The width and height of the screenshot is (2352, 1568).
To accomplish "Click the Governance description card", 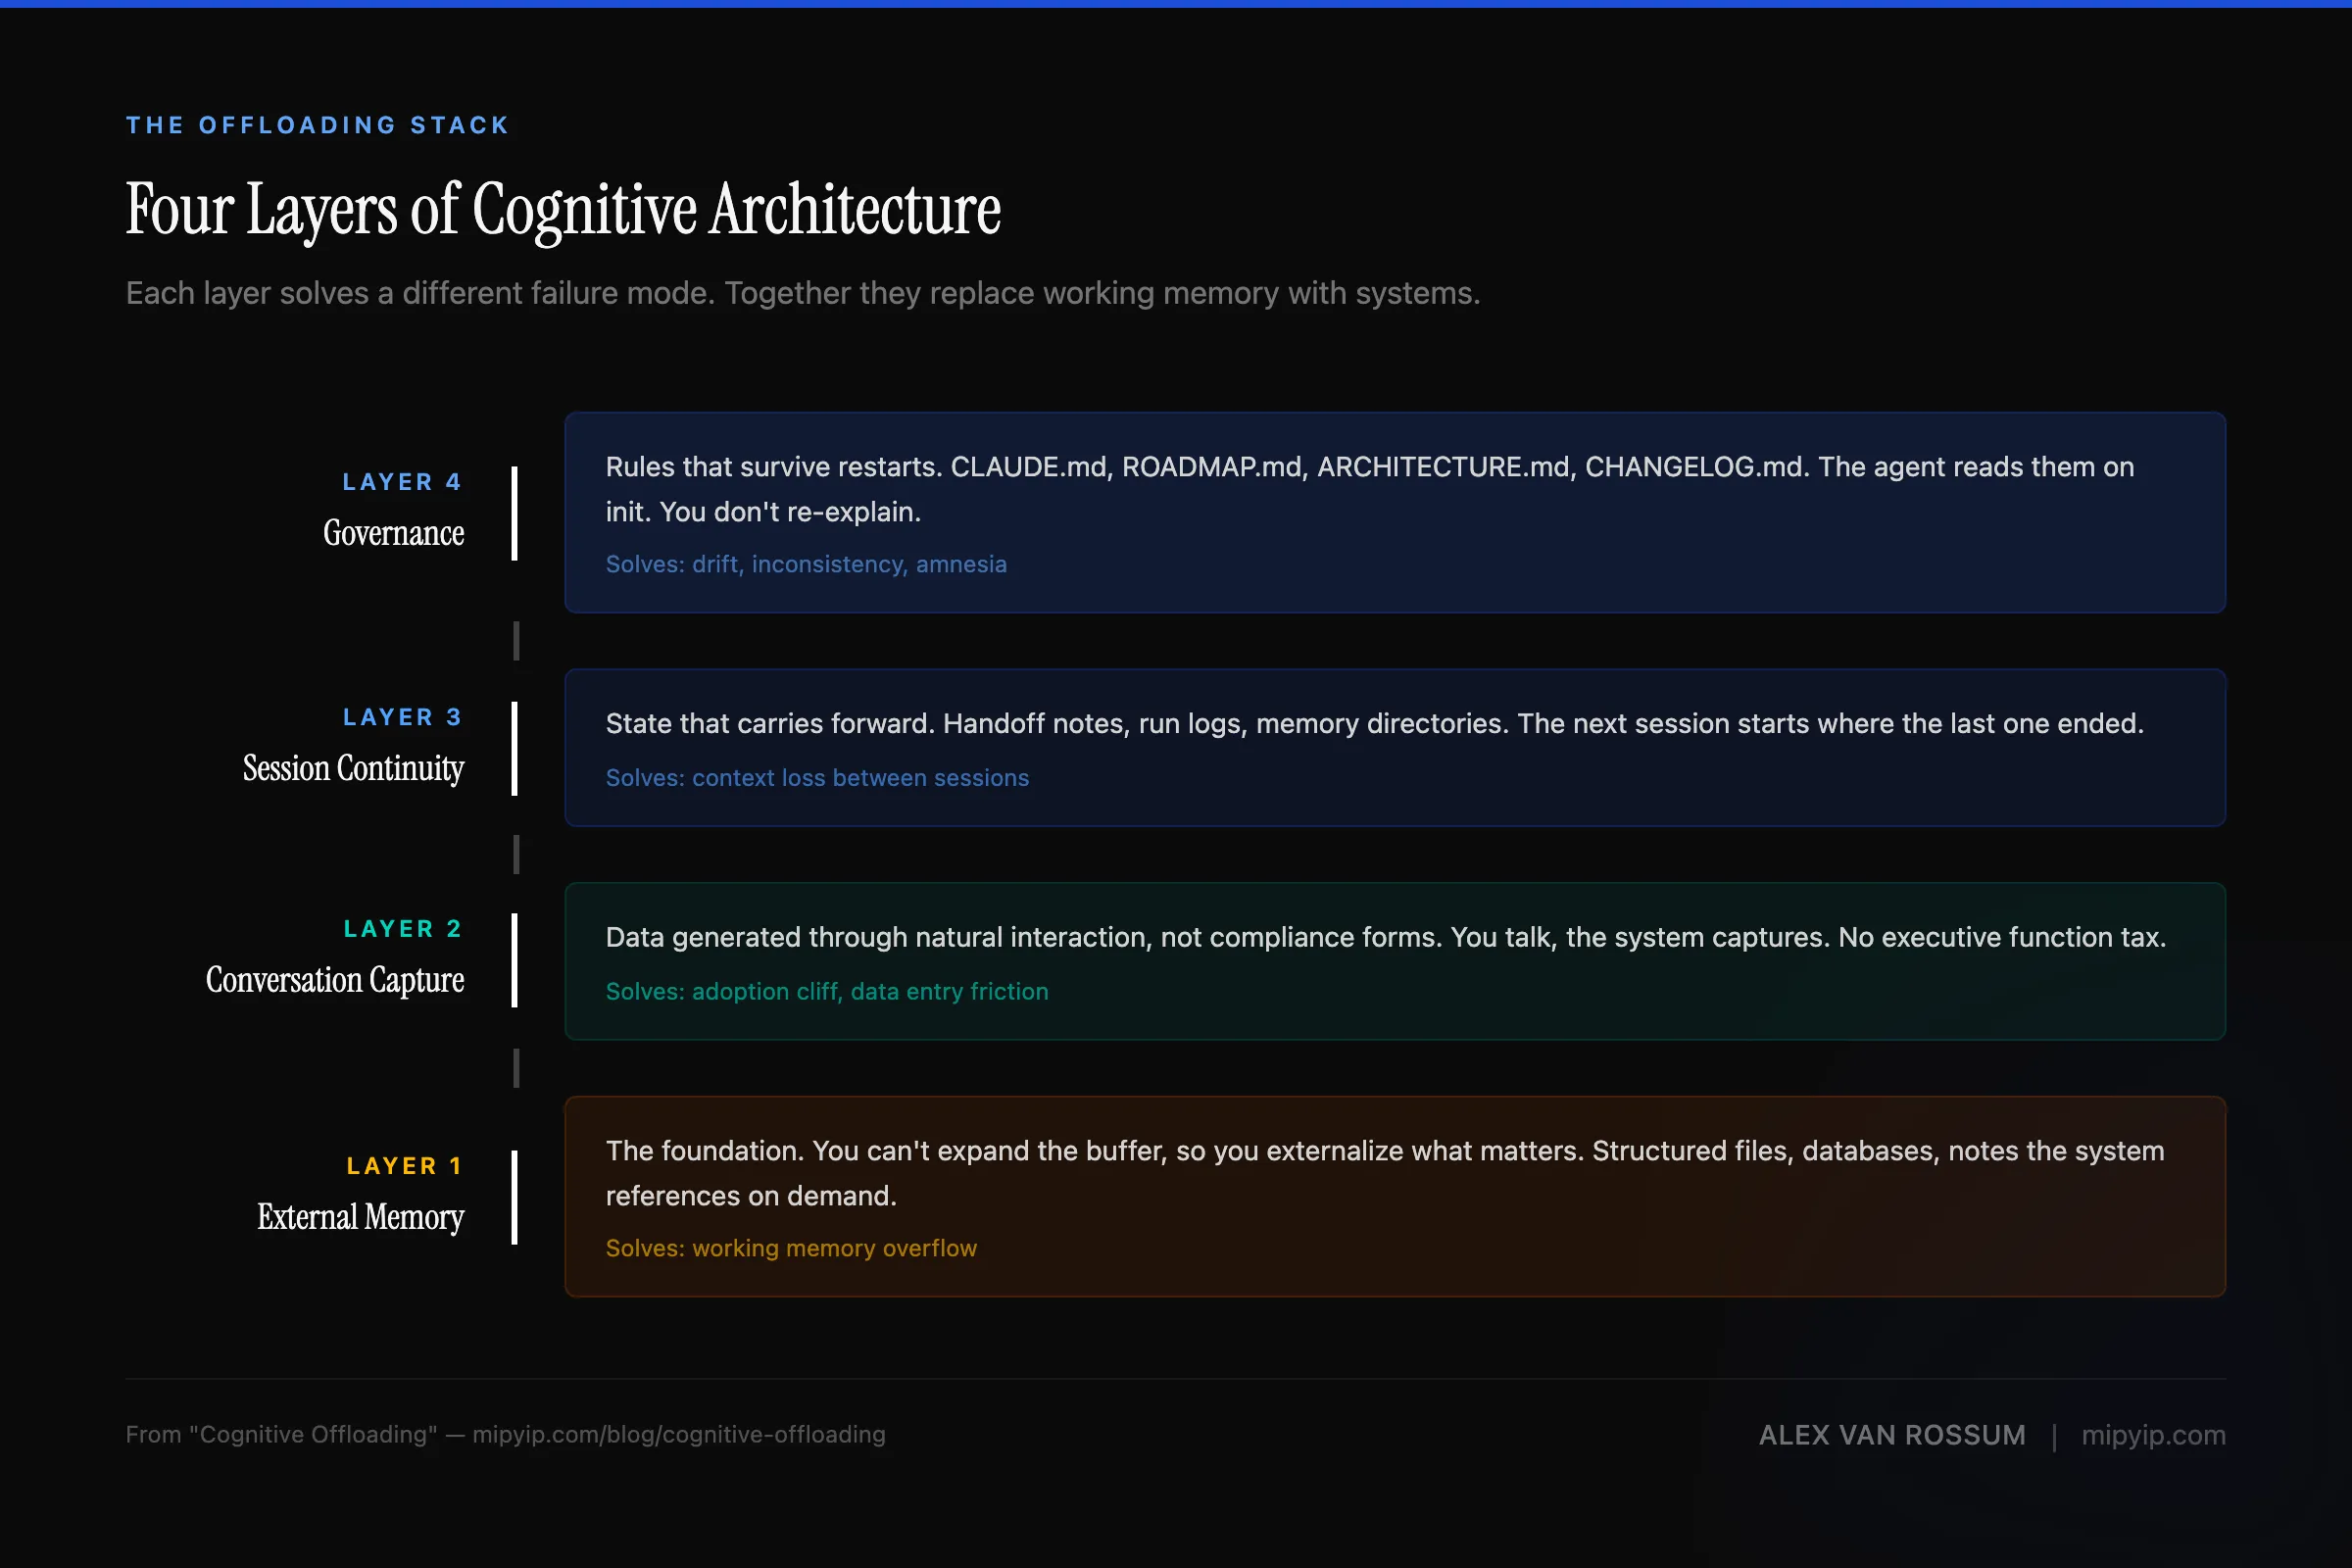I will tap(1395, 512).
